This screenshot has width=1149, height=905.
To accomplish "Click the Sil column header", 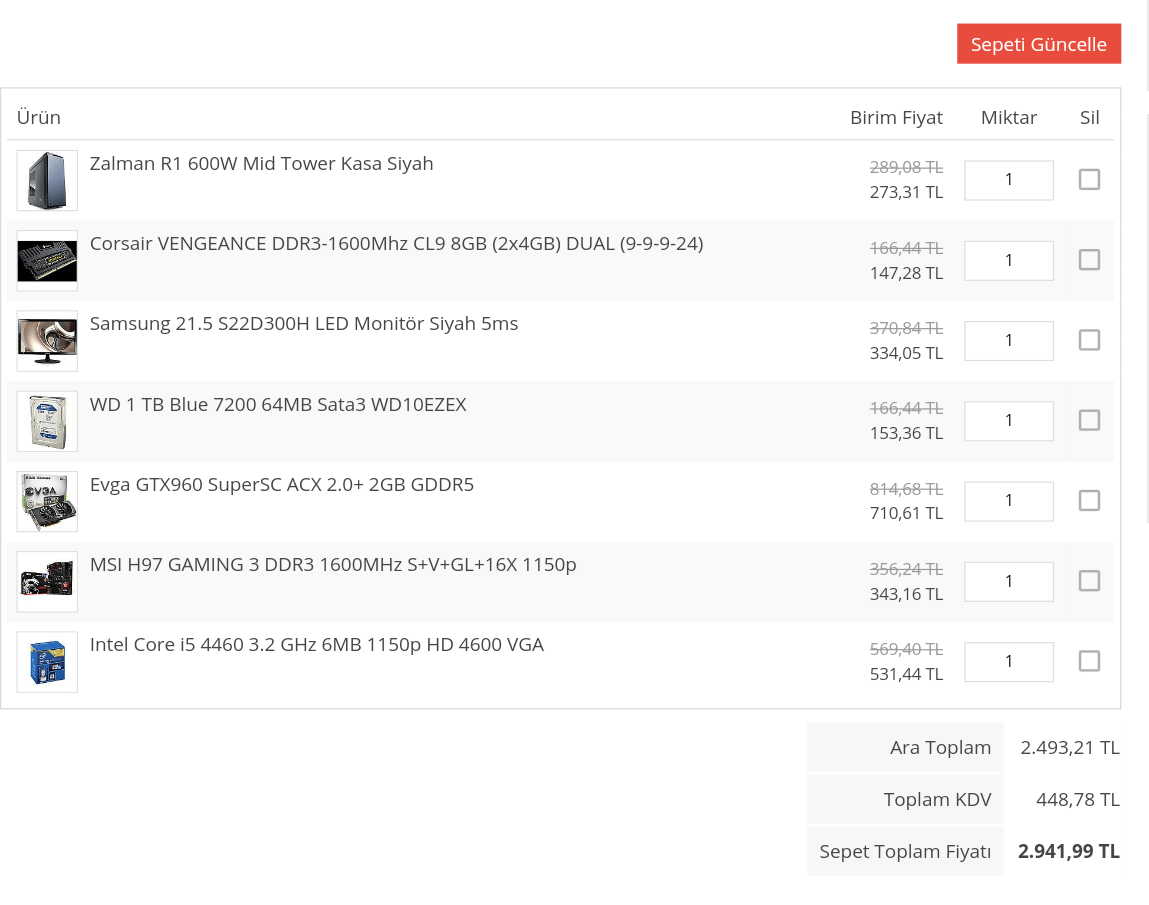I will [x=1090, y=117].
